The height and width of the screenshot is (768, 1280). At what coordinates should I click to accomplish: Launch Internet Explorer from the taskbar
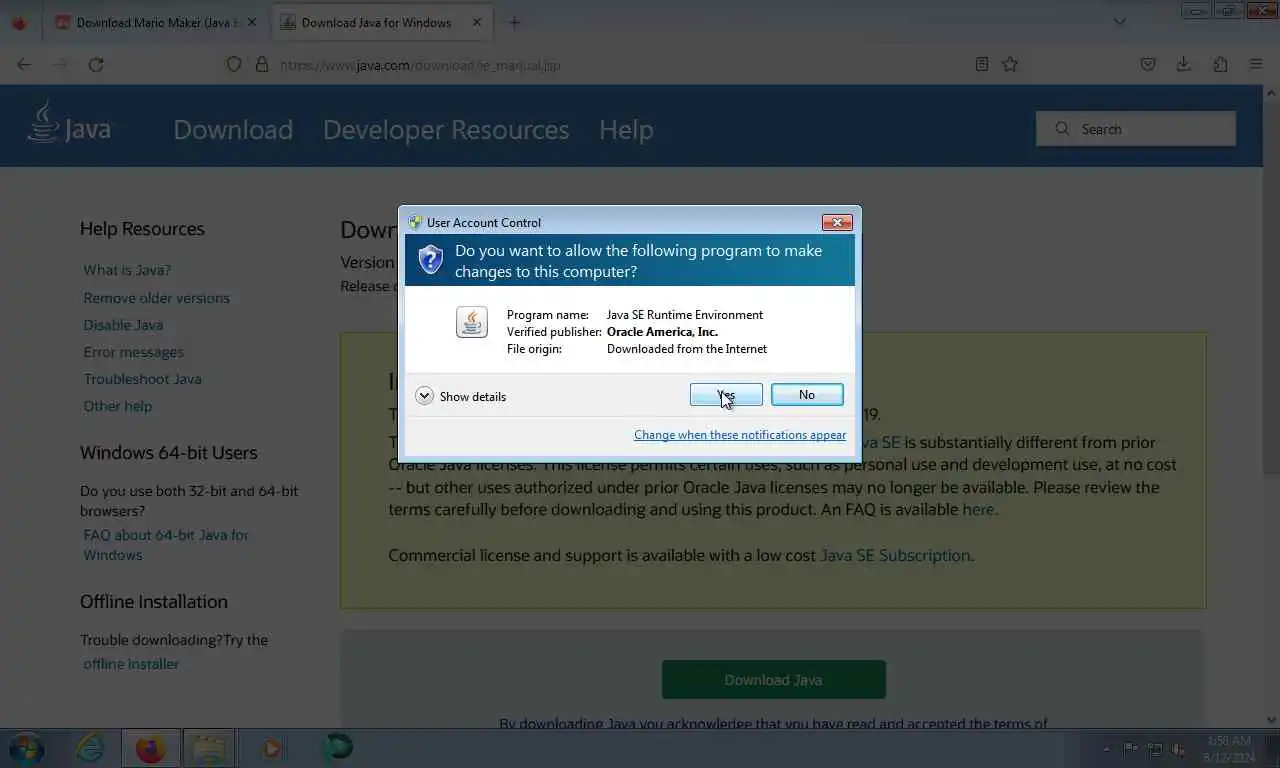90,748
